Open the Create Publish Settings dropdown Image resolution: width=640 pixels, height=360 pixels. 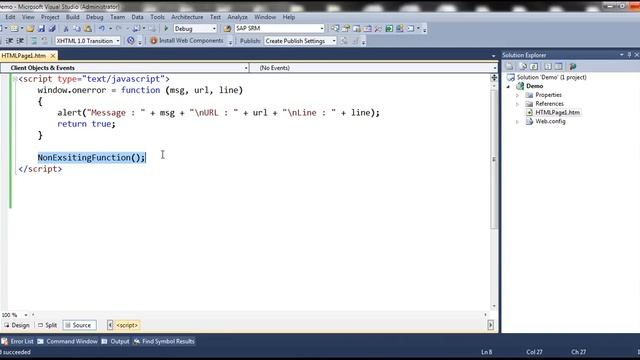tap(334, 41)
